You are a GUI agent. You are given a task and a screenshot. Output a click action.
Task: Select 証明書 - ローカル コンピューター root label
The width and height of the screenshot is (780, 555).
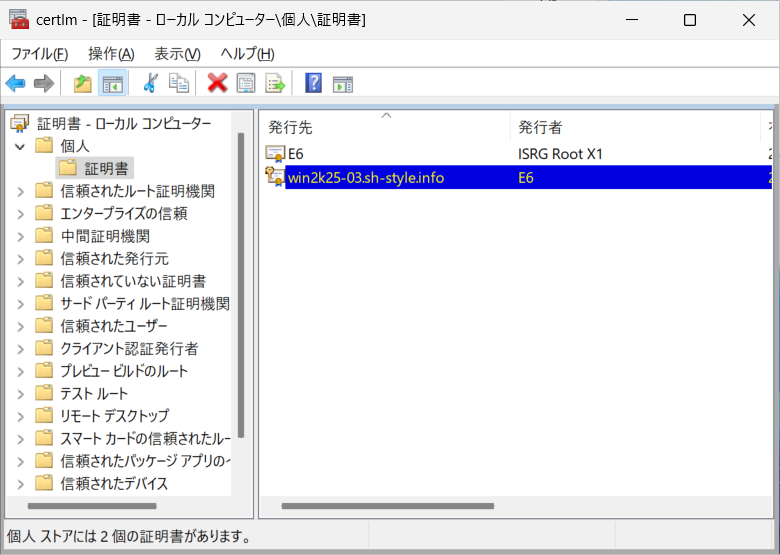coord(124,123)
